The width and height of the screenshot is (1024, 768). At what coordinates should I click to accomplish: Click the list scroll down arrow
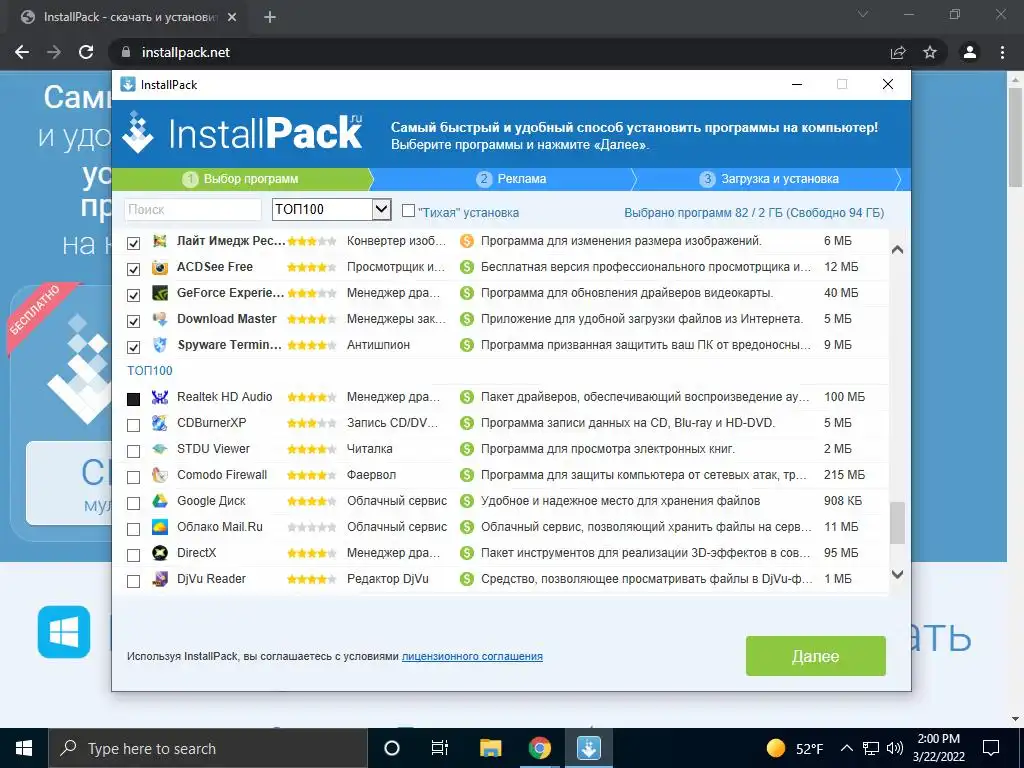[x=897, y=574]
